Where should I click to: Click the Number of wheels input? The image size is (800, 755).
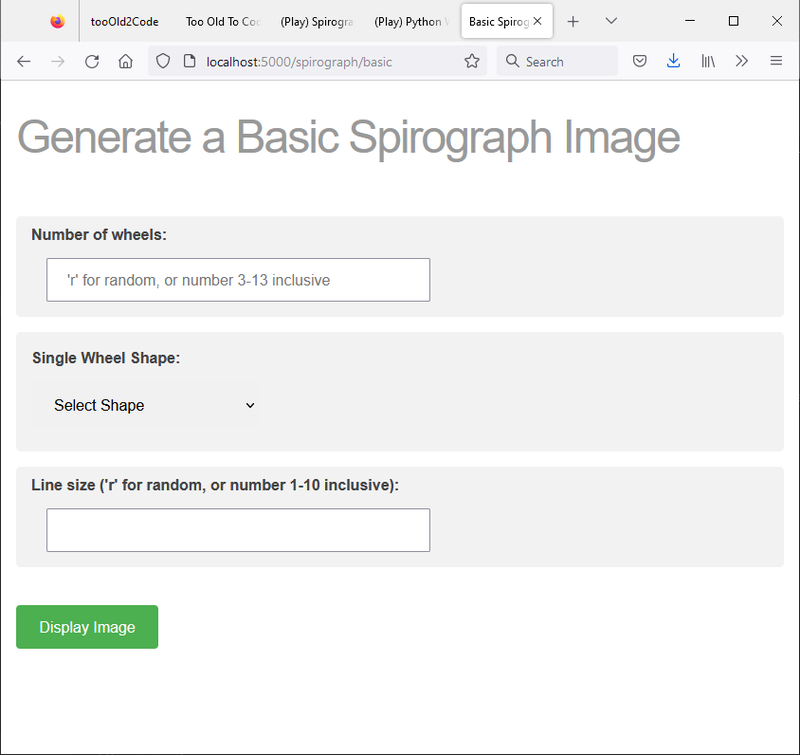tap(238, 280)
